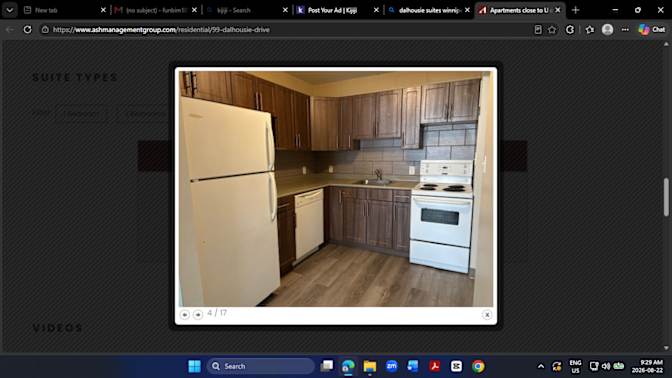
Task: Open the browser profile avatar
Action: pos(607,30)
